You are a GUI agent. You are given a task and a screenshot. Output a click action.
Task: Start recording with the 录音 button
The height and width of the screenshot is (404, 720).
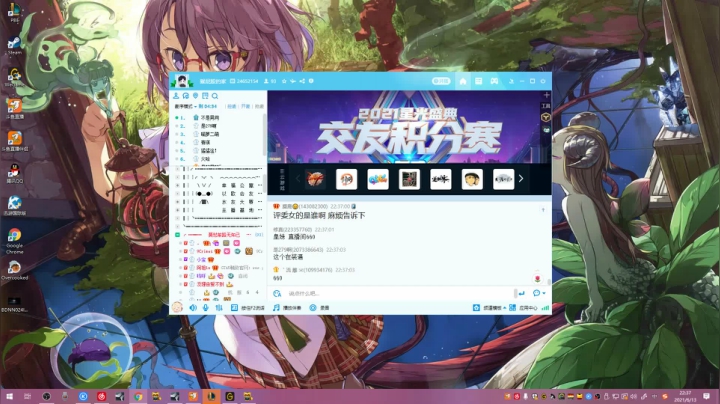click(x=319, y=308)
